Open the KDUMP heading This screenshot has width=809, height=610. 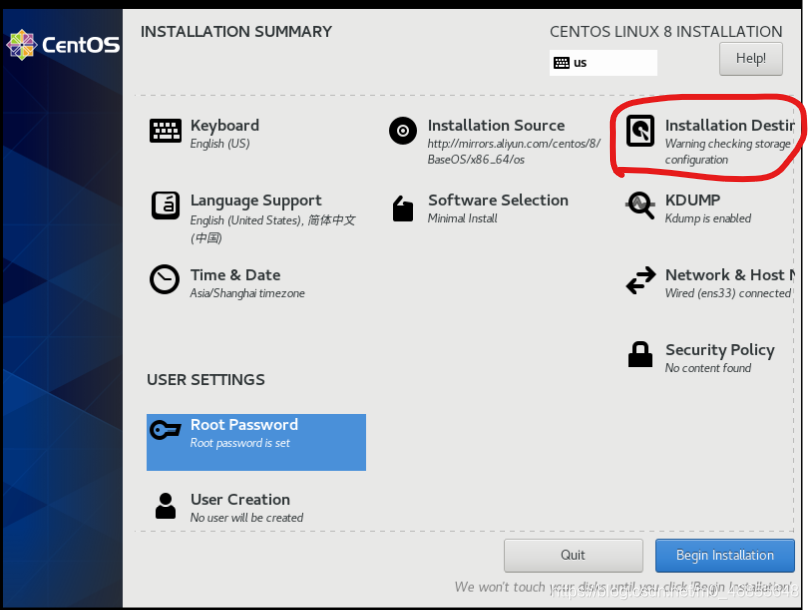pyautogui.click(x=692, y=200)
